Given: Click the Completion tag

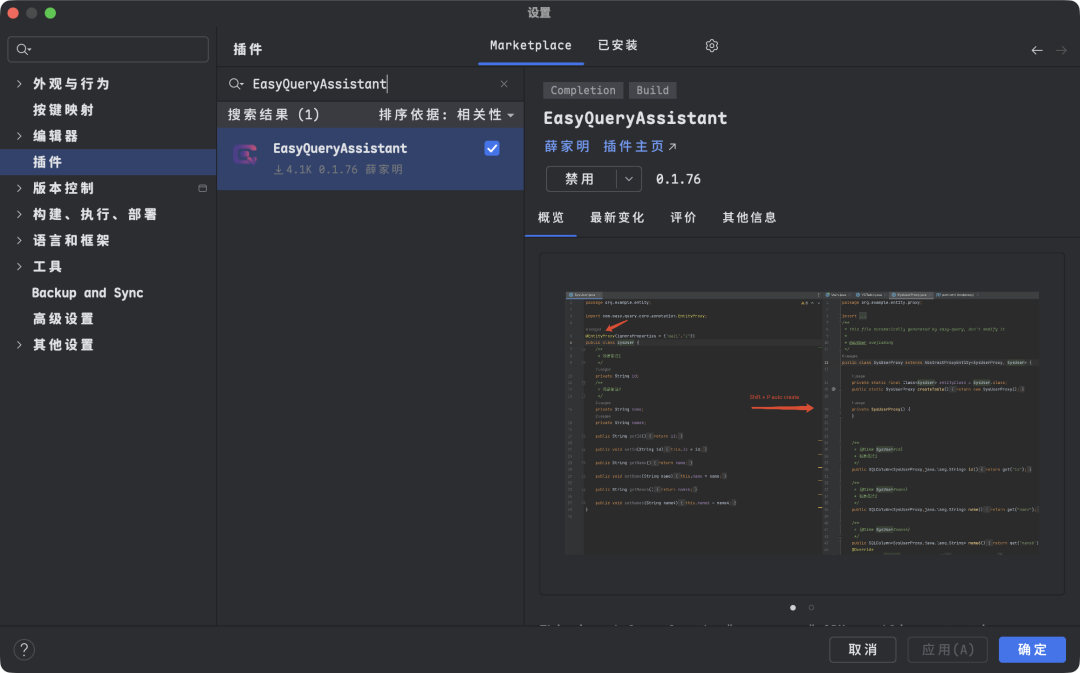Looking at the screenshot, I should point(583,90).
